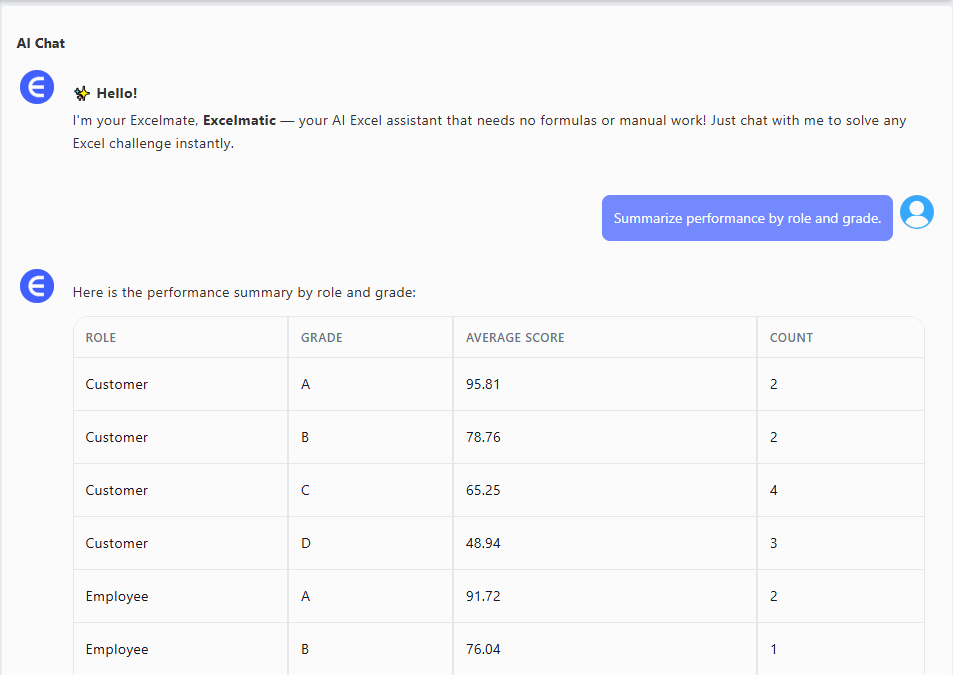
Task: Click the AI Chat panel title
Action: [41, 43]
